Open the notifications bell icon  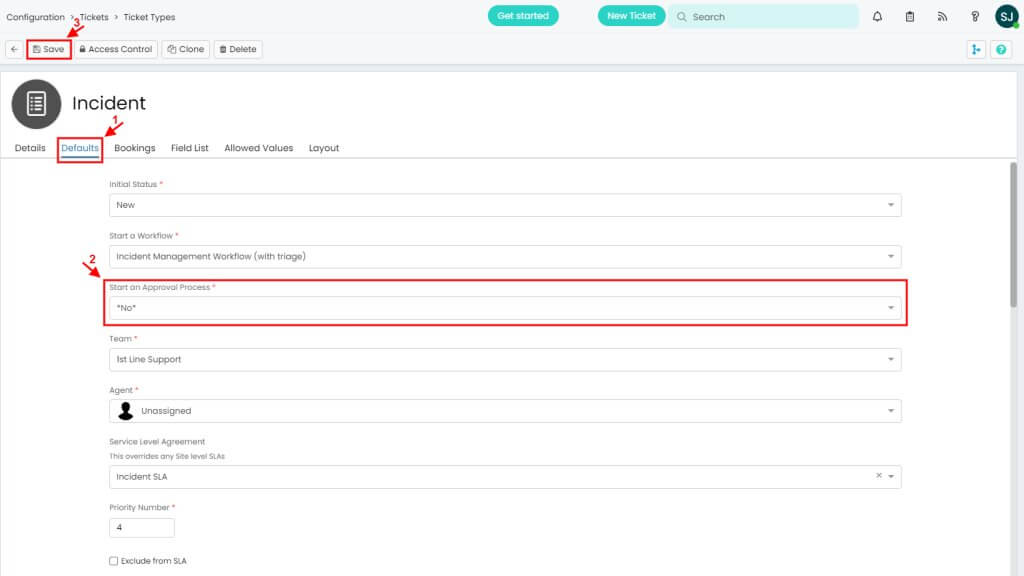(x=877, y=16)
